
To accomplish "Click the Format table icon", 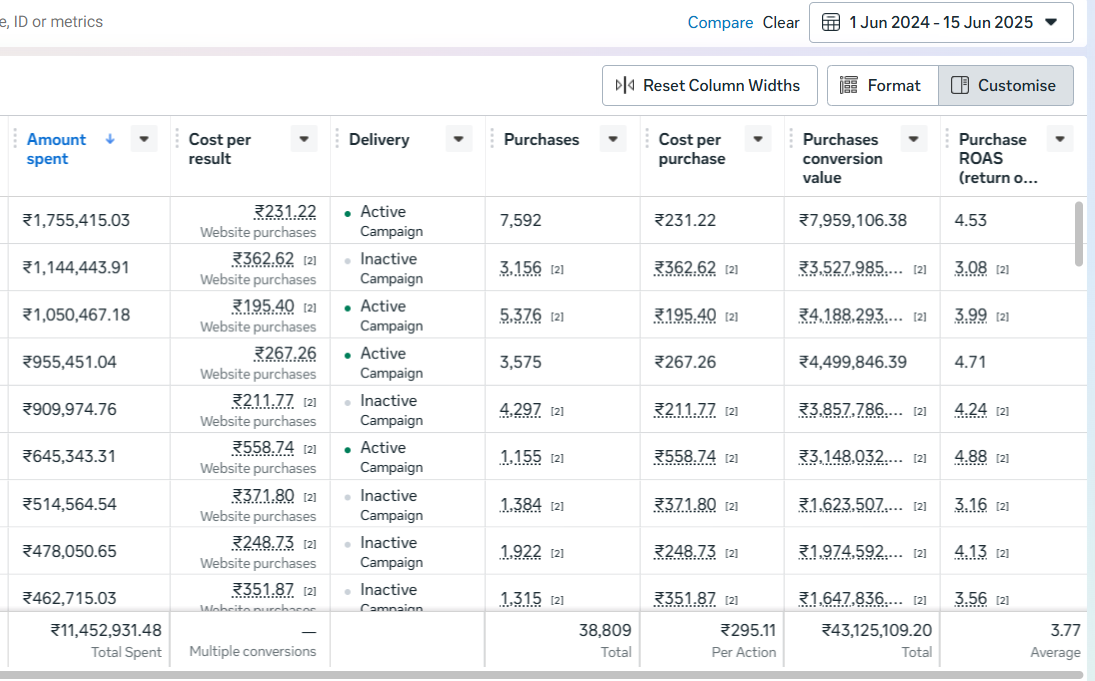I will click(849, 85).
